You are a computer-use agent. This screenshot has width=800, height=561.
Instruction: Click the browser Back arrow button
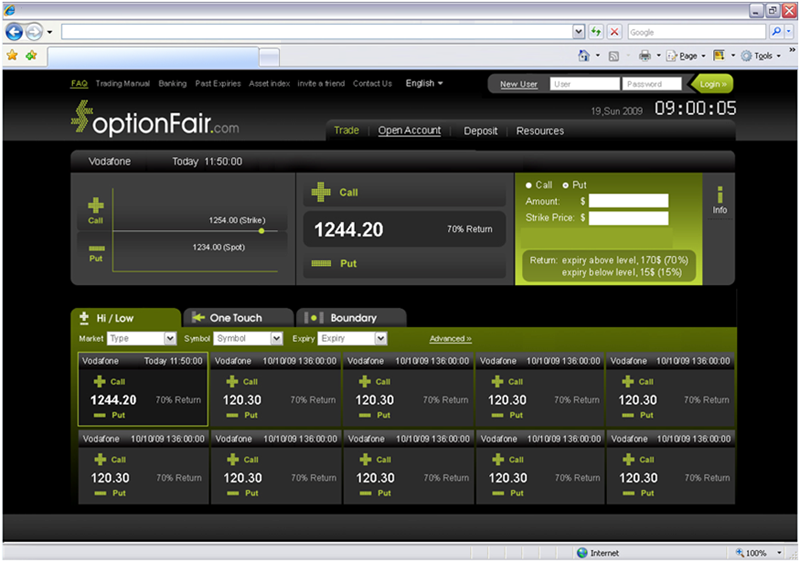[x=14, y=32]
